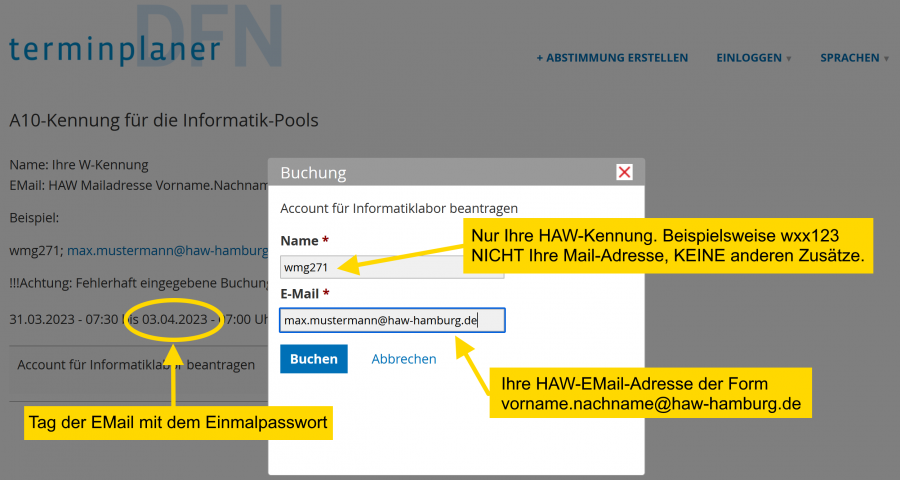900x480 pixels.
Task: Click the circled date 03.04.2023
Action: [174, 320]
